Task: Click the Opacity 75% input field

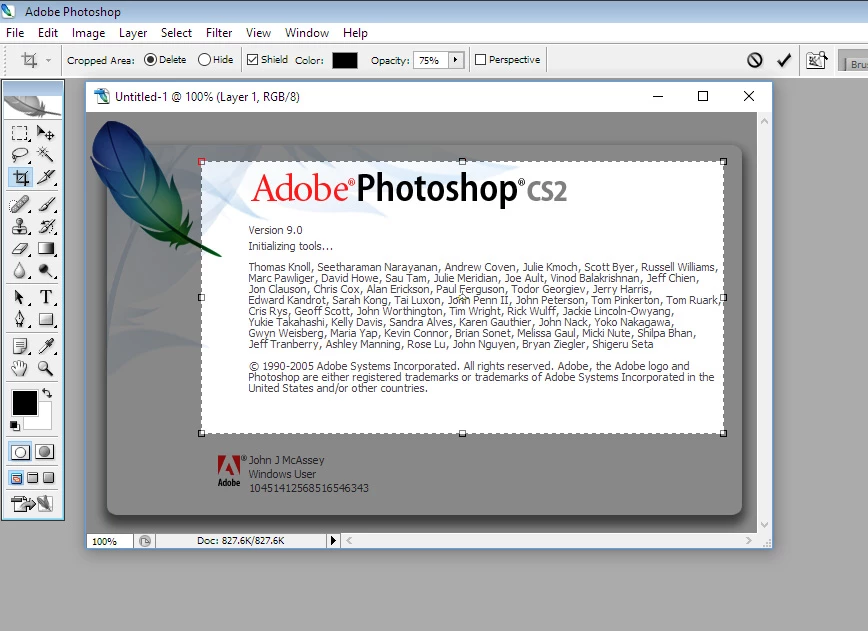Action: pos(430,60)
